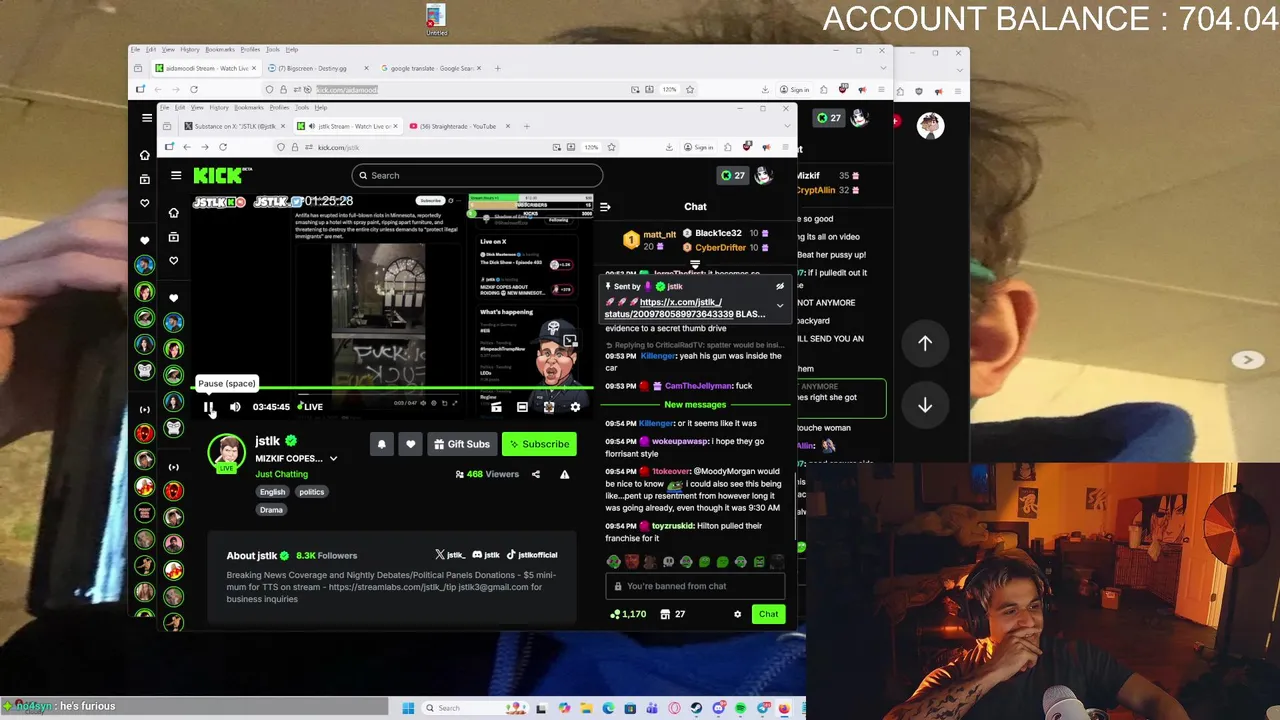Open the shop icon labeled 27
Viewport: 1280px width, 720px height.
pos(673,614)
